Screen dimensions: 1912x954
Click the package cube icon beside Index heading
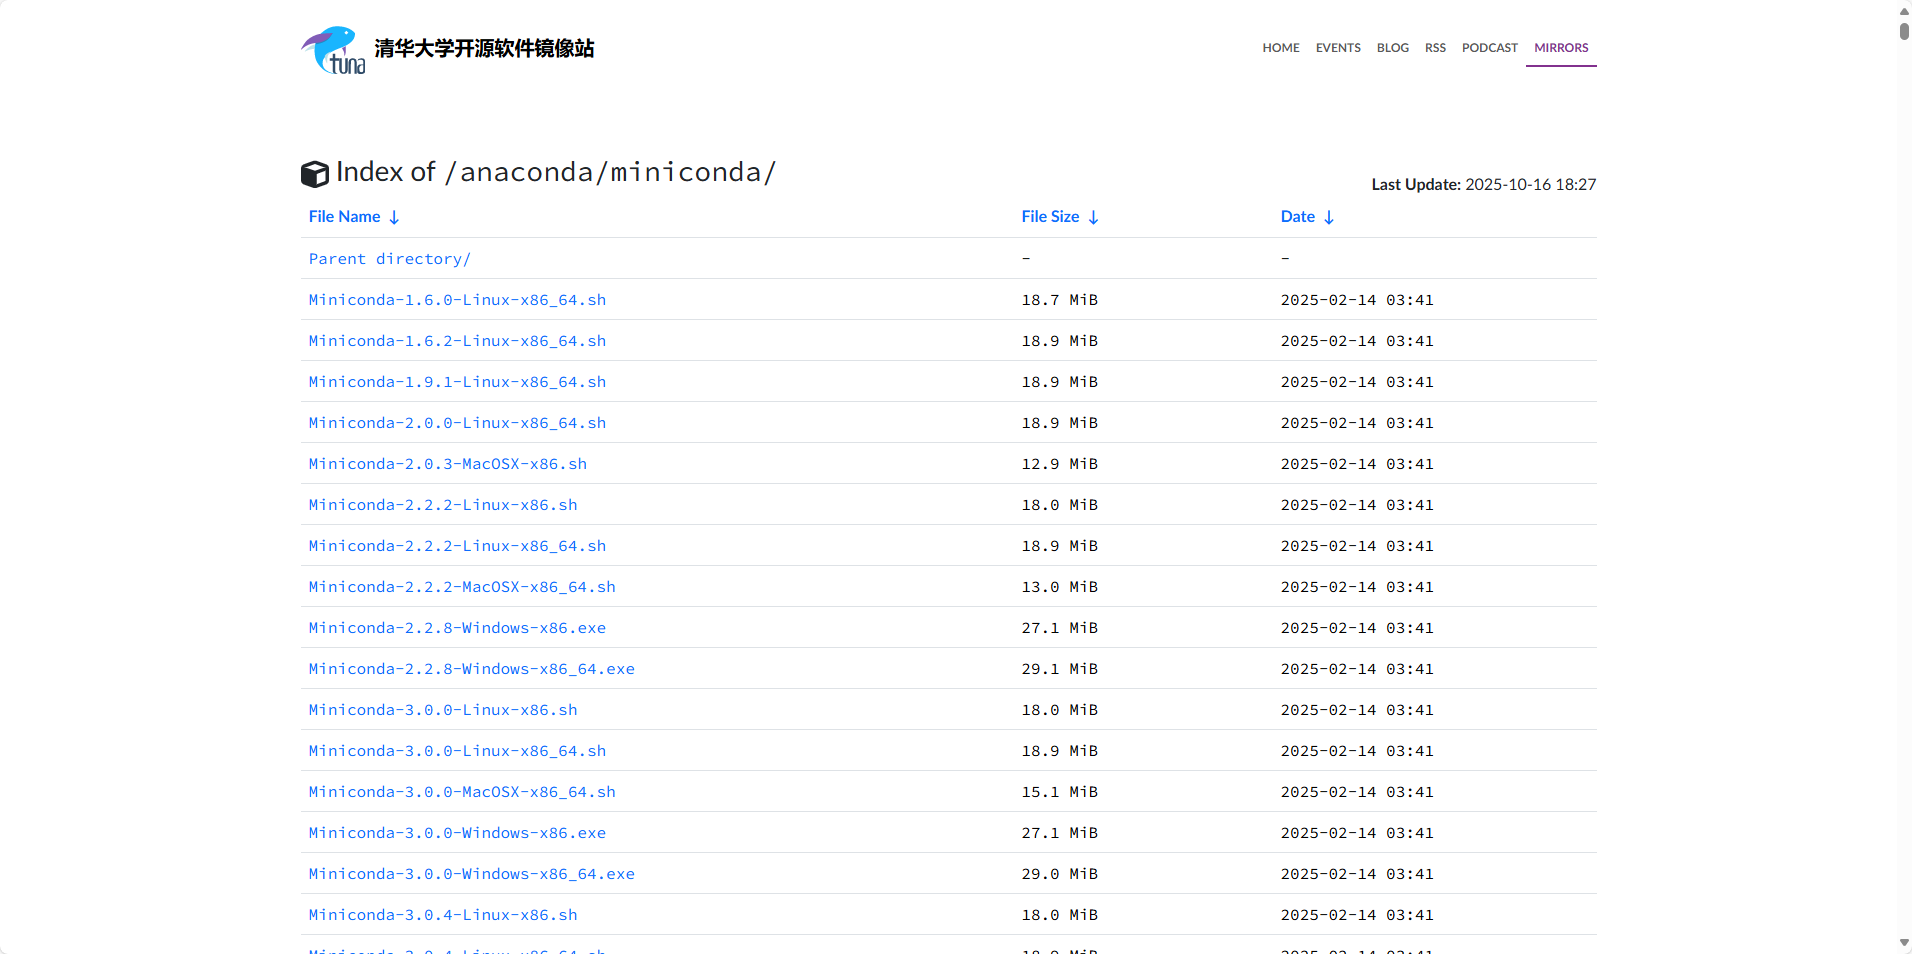pos(315,173)
